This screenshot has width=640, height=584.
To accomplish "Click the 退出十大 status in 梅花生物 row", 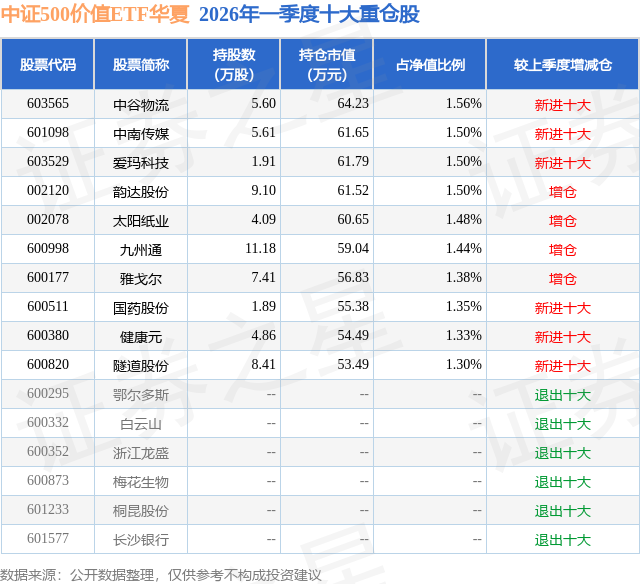I will [563, 482].
